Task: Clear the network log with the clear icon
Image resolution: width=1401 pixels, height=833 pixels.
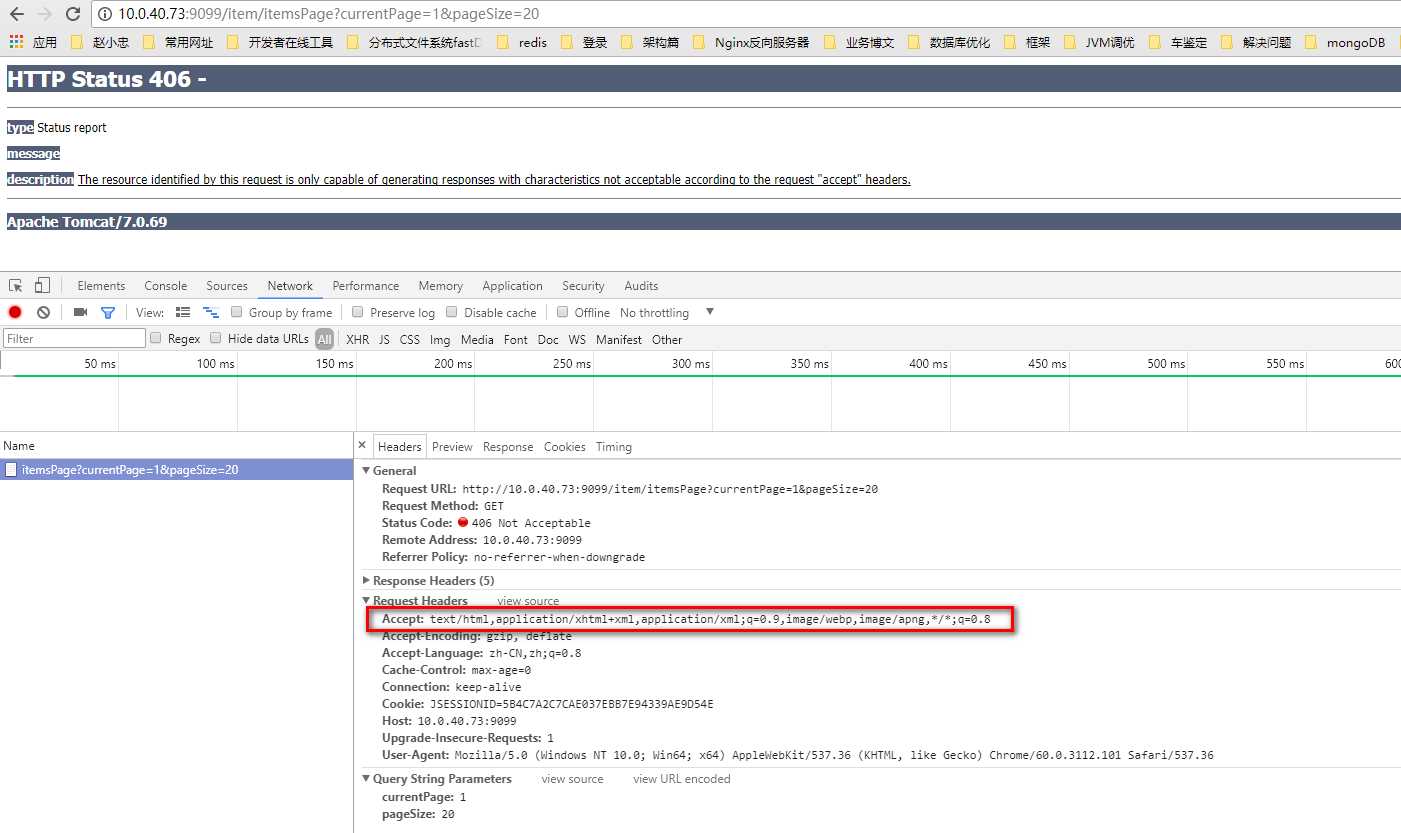Action: [x=43, y=312]
